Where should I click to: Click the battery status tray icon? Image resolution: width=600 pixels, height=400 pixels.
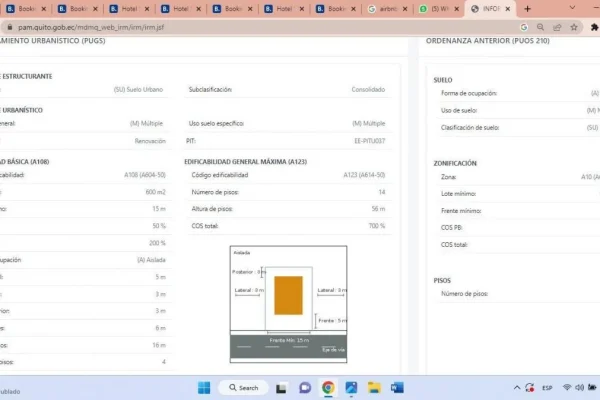[x=593, y=387]
